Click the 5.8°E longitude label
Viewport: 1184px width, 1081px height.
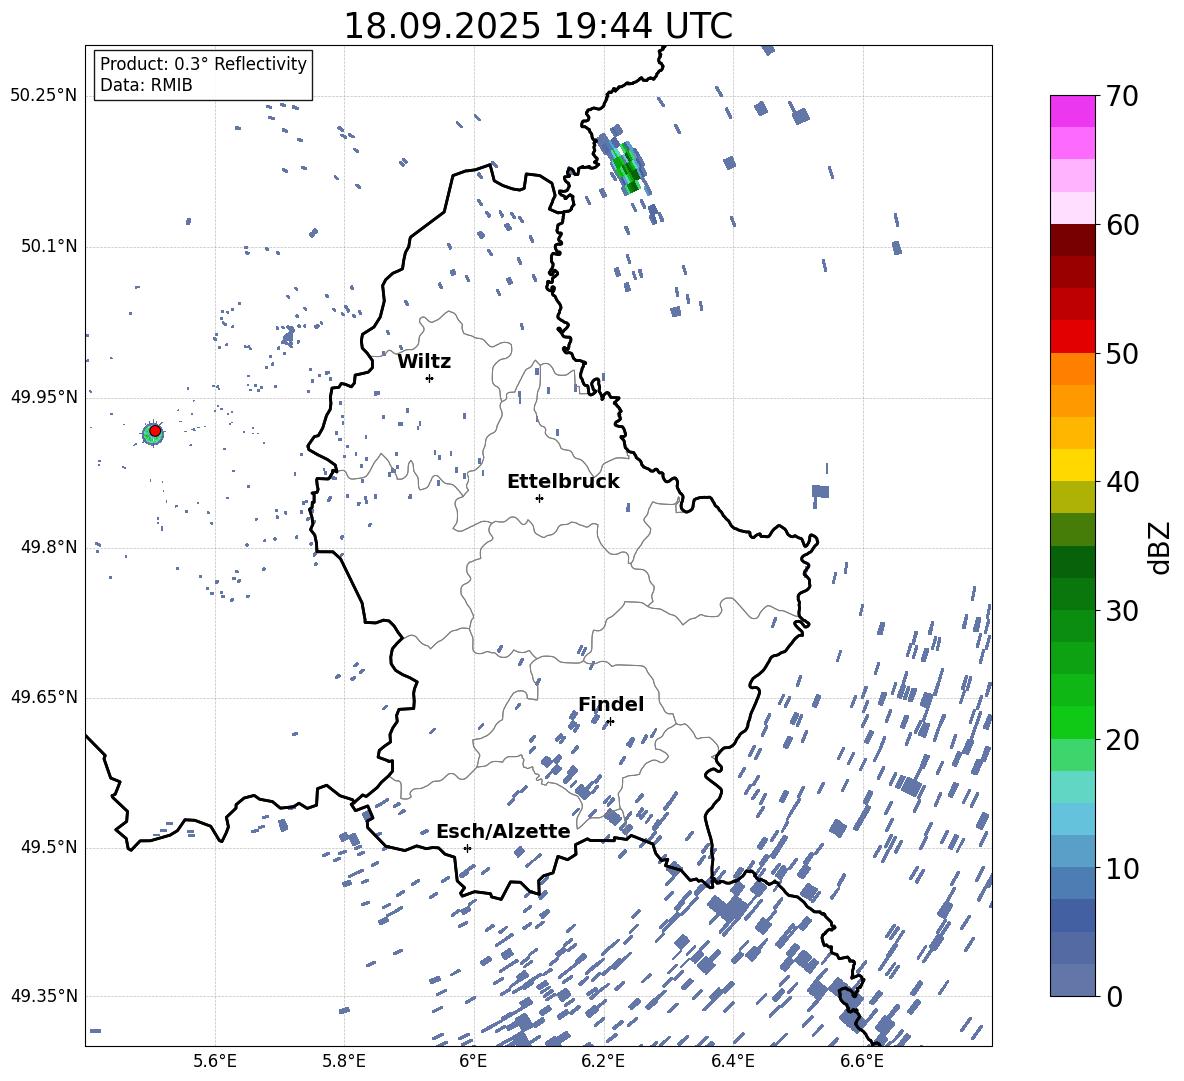click(344, 1061)
